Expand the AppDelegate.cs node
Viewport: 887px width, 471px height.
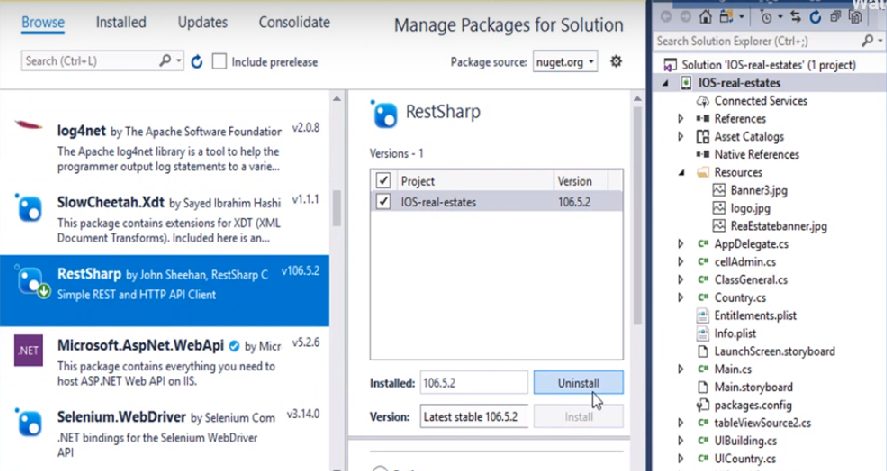[x=681, y=244]
